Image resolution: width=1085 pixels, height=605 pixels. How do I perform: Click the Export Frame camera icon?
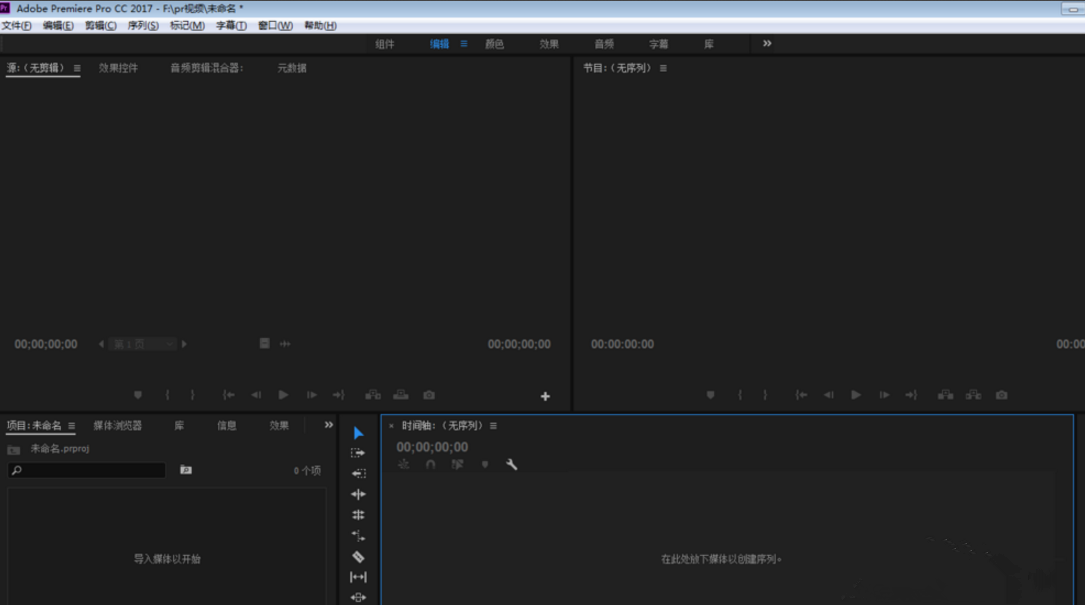[1000, 395]
